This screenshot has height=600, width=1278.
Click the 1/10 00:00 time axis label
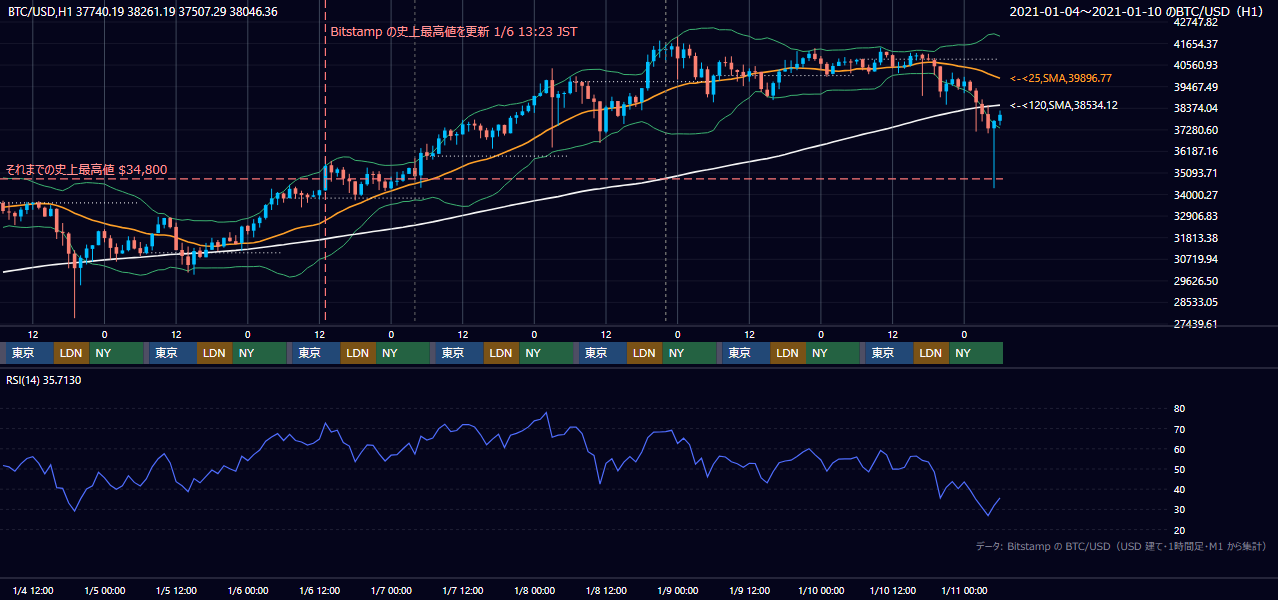[x=821, y=590]
